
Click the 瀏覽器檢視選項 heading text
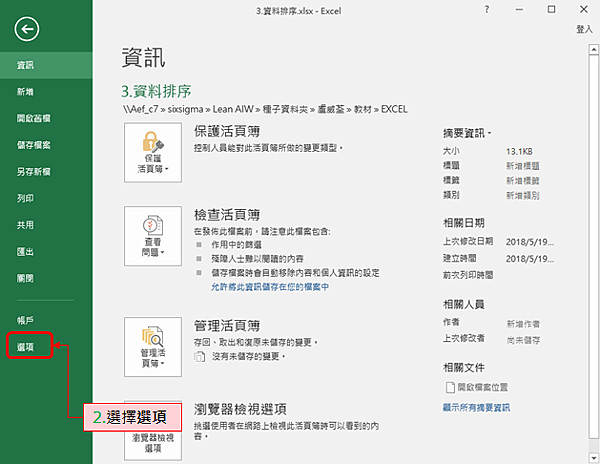click(x=240, y=409)
